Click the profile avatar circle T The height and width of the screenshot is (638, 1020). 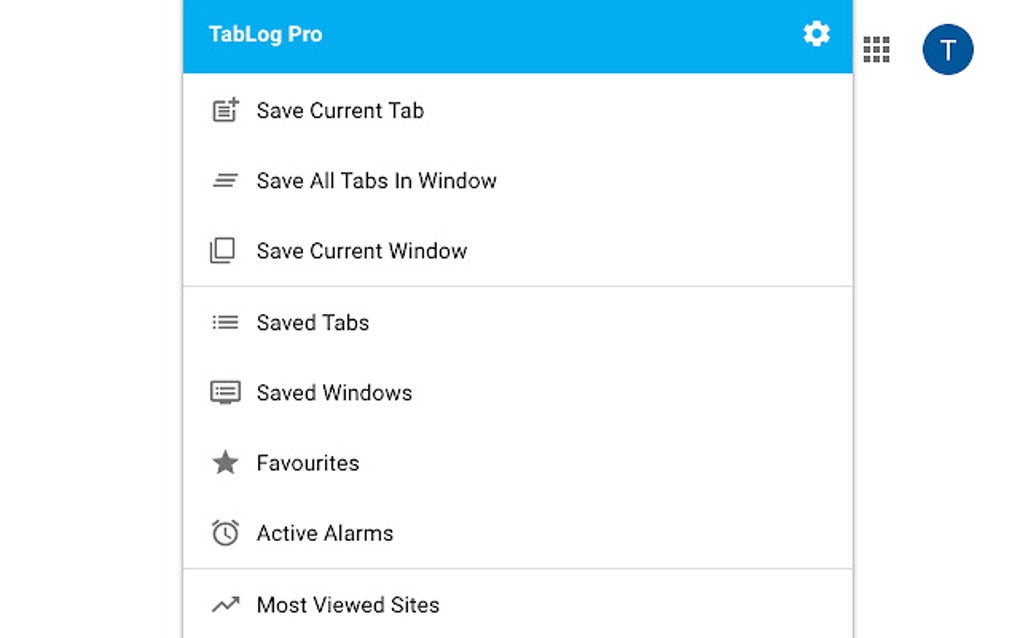point(946,49)
